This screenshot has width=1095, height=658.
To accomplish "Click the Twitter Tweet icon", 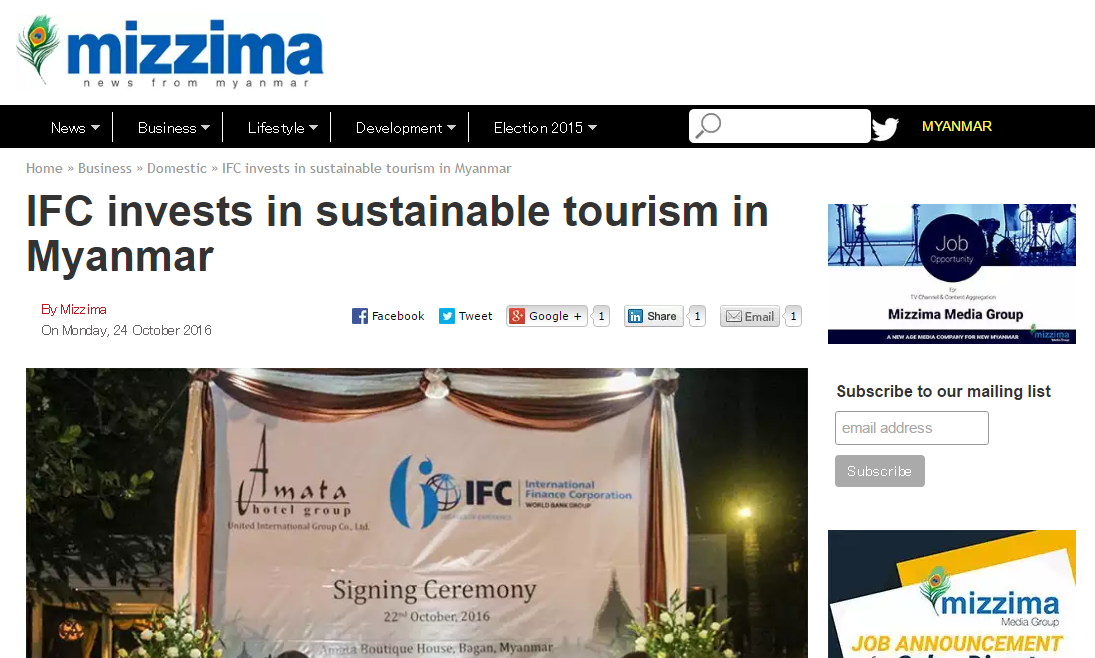I will pyautogui.click(x=447, y=316).
